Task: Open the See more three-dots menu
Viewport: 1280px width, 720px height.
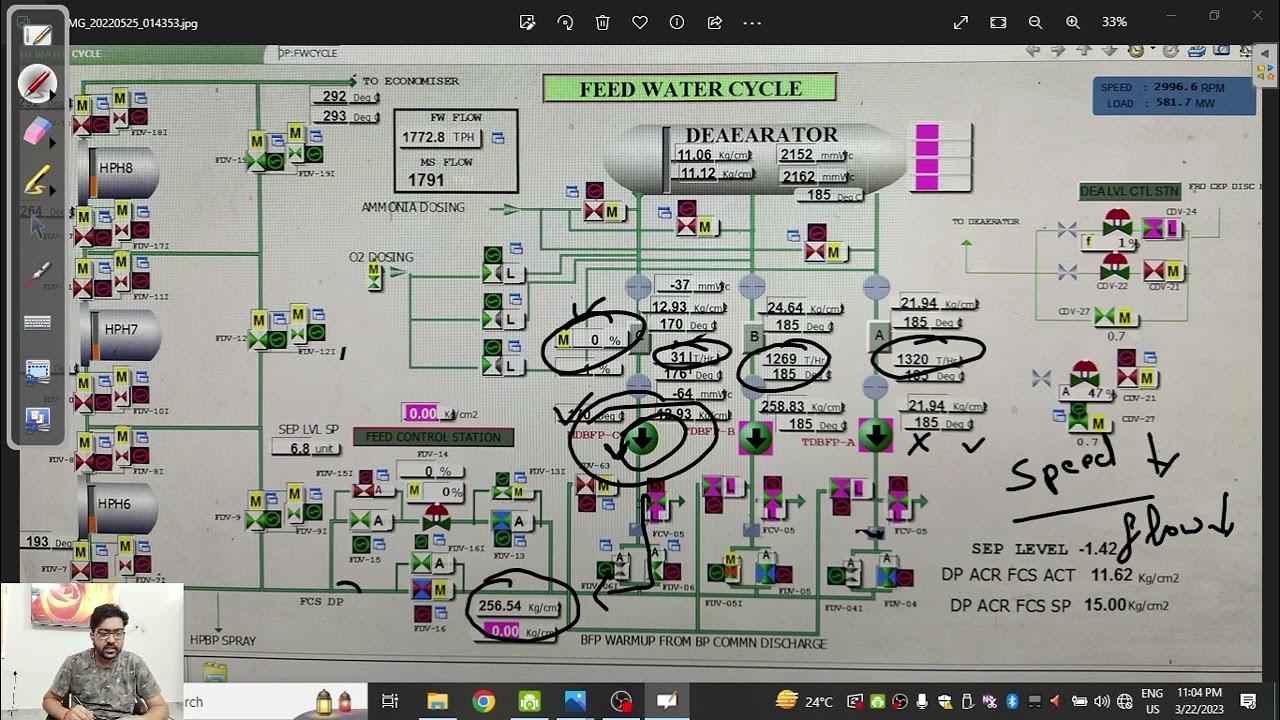Action: (x=752, y=22)
